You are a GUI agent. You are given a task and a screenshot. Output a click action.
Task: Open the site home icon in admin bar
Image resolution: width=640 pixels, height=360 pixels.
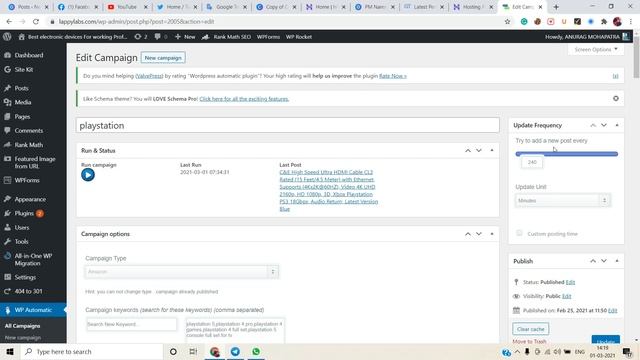pos(22,37)
